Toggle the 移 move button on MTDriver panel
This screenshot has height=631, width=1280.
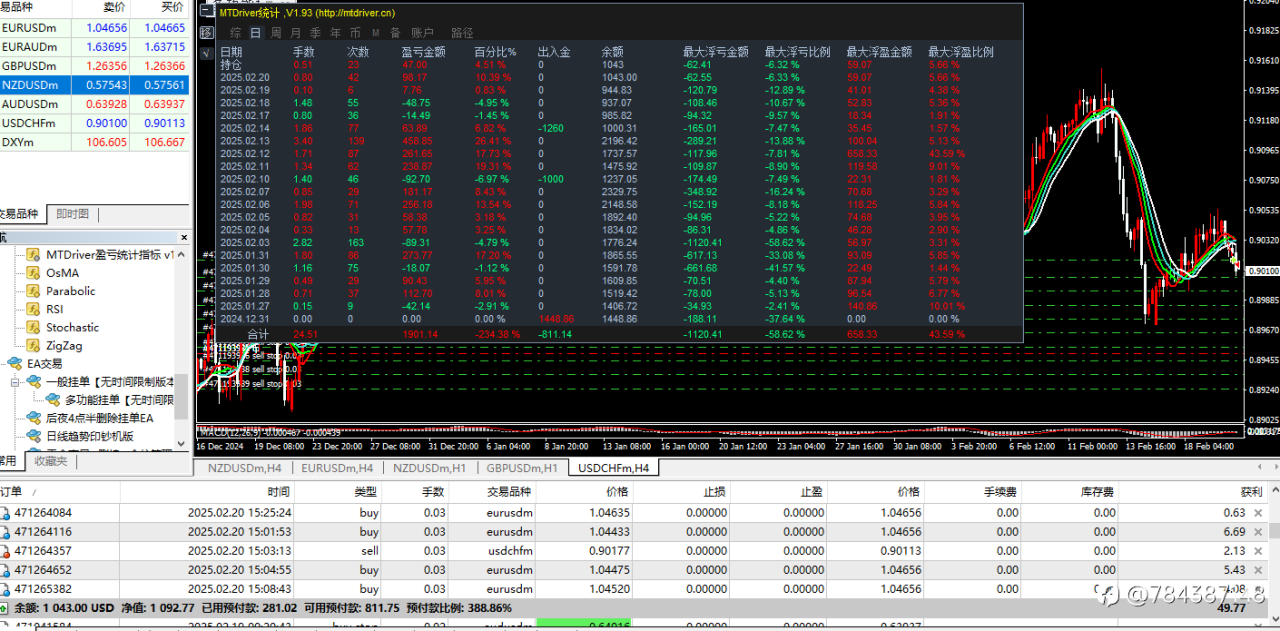pyautogui.click(x=207, y=33)
